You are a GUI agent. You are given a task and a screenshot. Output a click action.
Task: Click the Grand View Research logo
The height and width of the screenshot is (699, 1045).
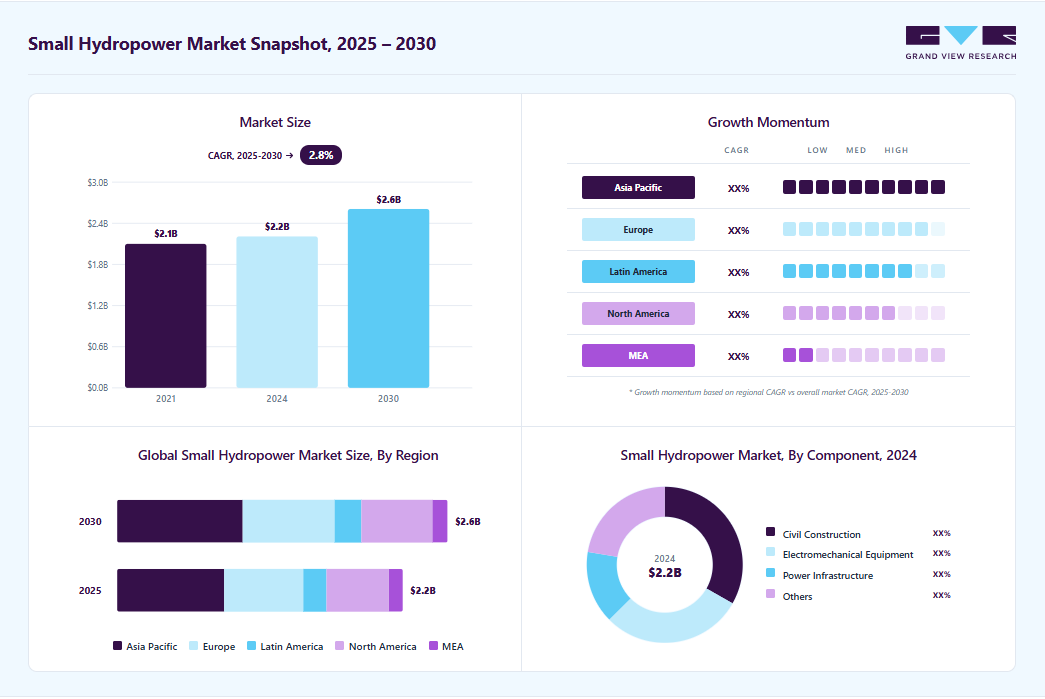[x=960, y=43]
